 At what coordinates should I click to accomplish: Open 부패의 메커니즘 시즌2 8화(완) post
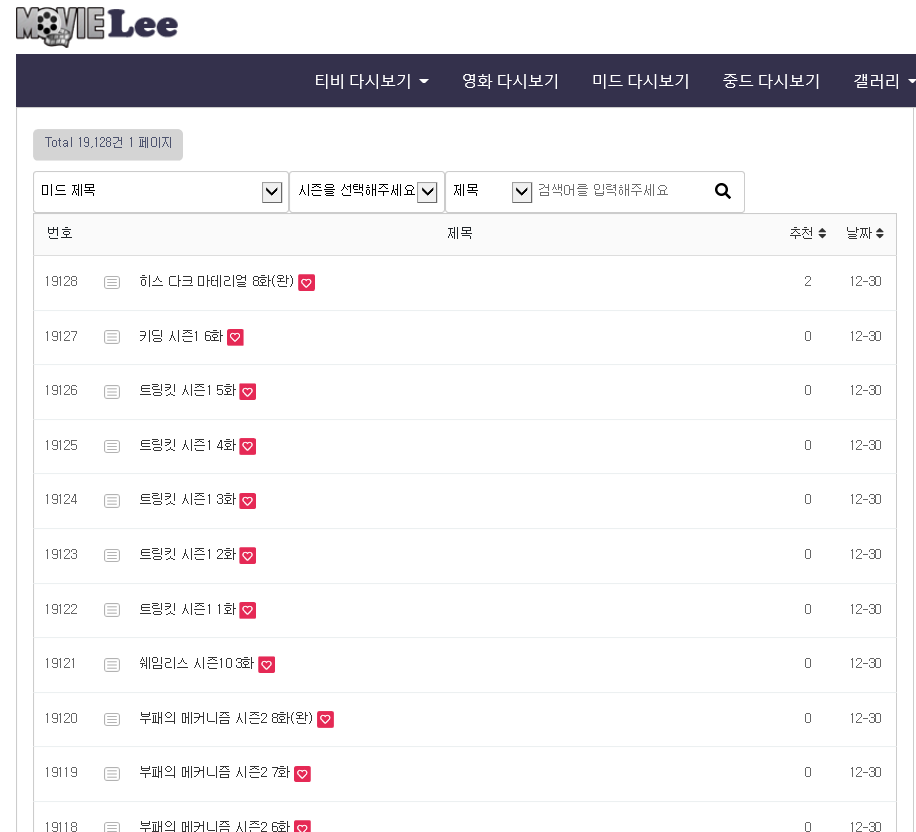point(226,719)
